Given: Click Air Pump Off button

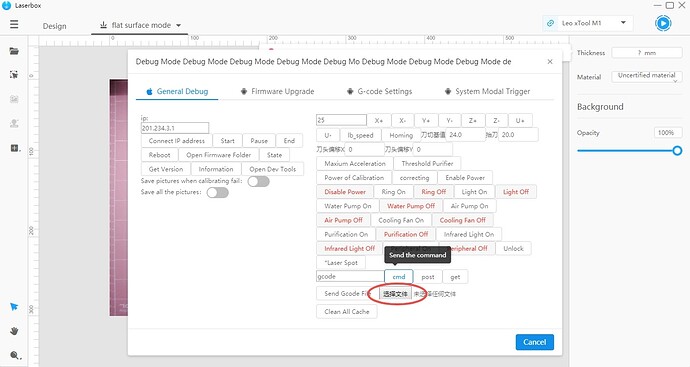Looking at the screenshot, I should point(343,220).
